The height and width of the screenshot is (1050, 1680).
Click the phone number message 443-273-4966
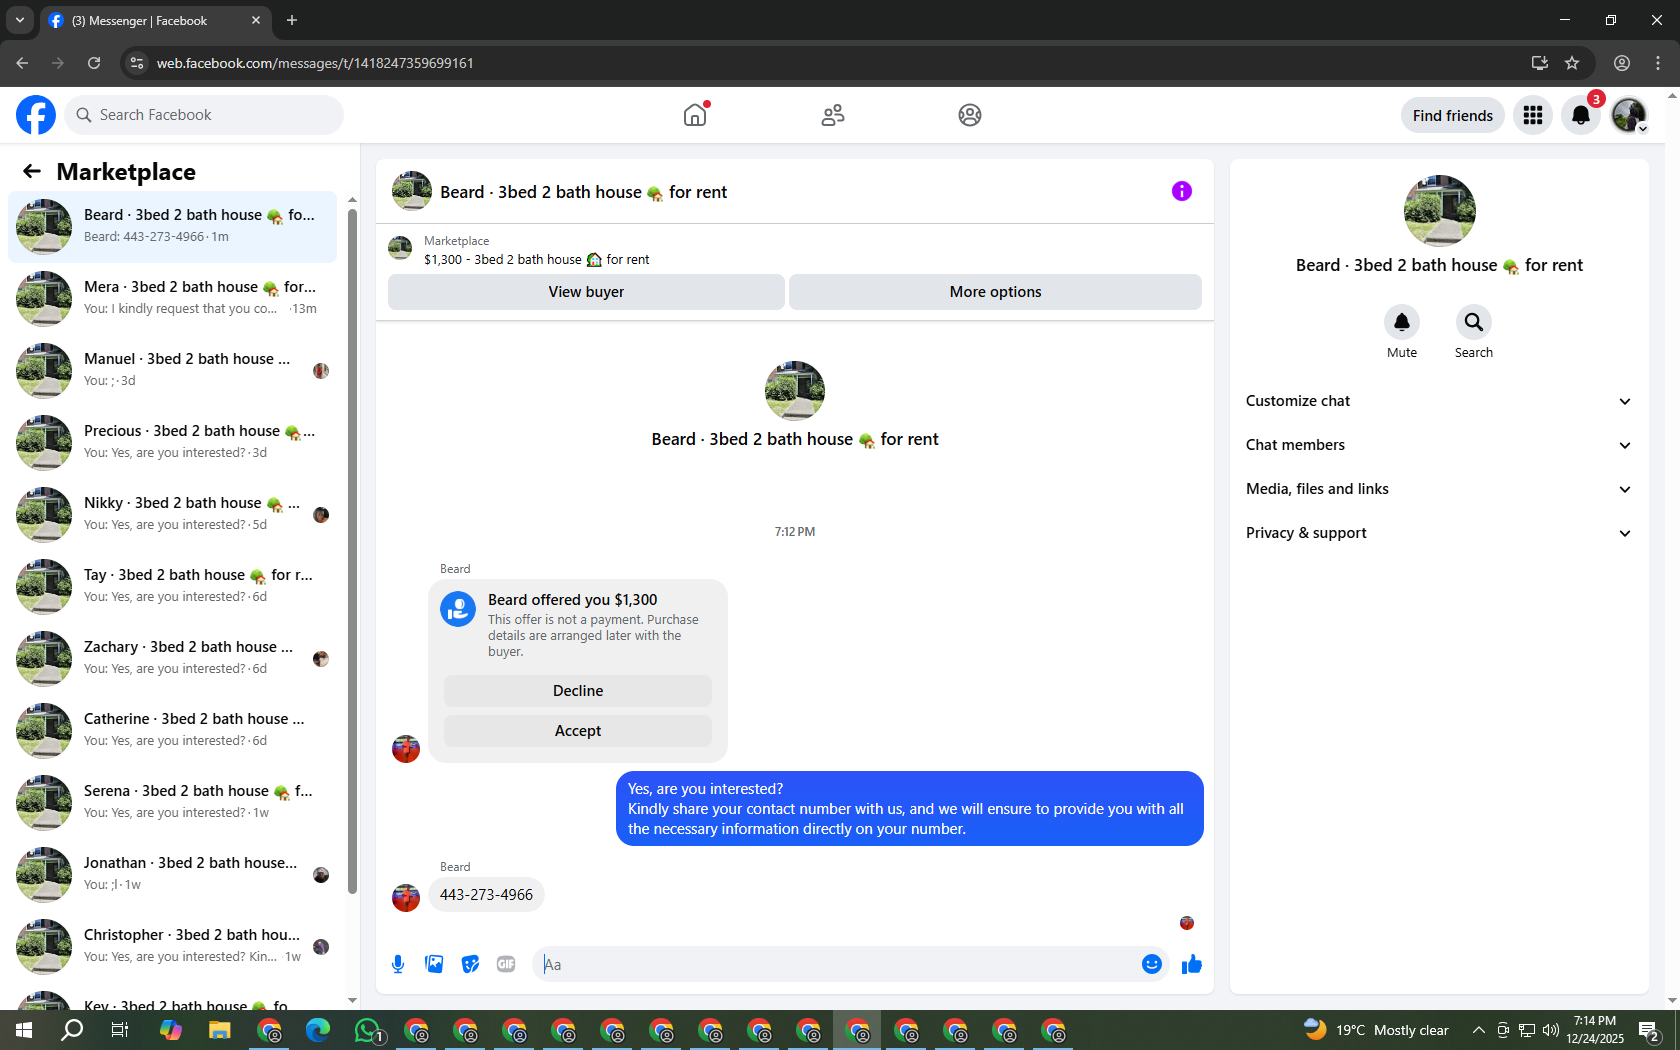coord(486,895)
